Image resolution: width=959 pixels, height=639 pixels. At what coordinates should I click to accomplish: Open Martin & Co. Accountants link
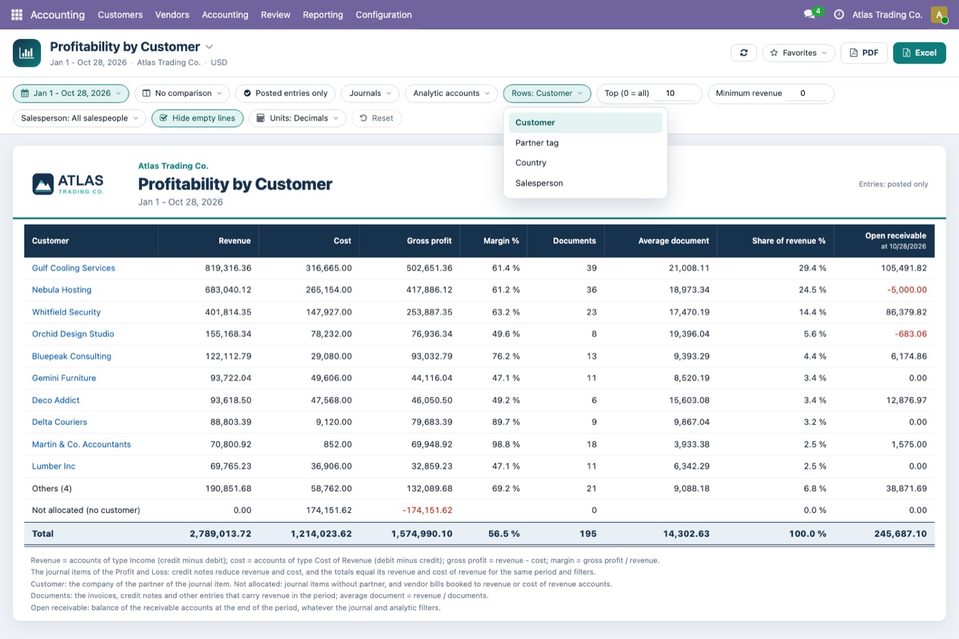click(81, 444)
